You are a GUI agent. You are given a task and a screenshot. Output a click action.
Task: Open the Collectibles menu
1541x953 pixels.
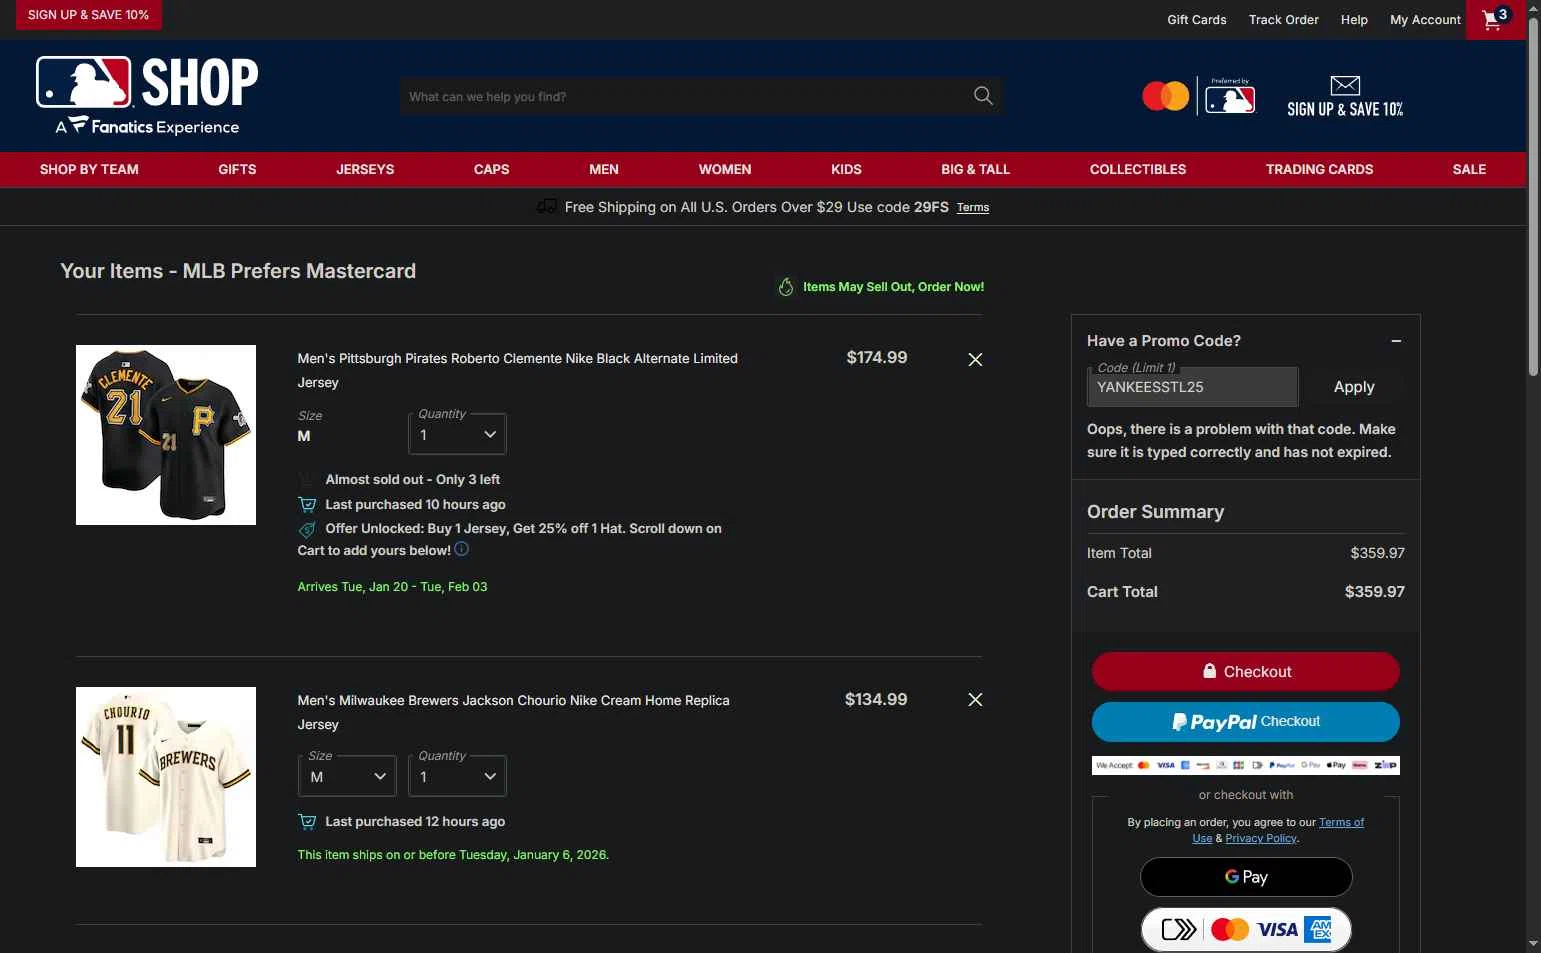(x=1138, y=169)
